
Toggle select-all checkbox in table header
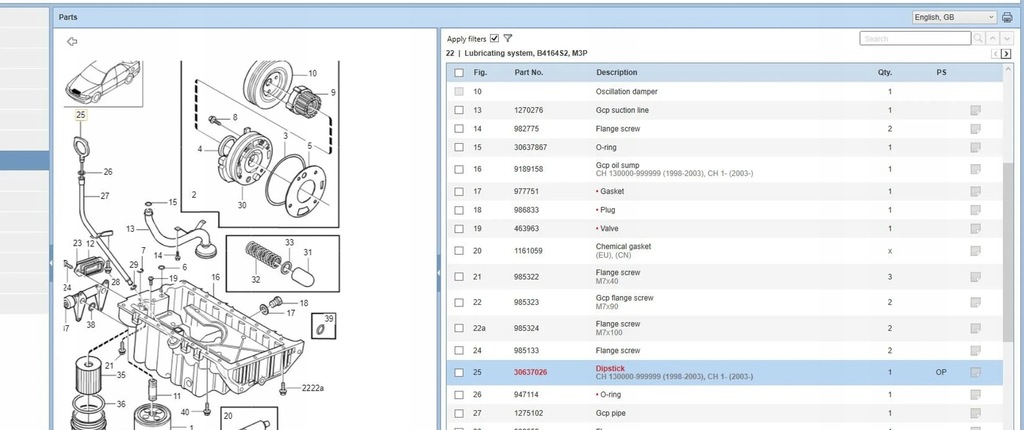click(459, 73)
